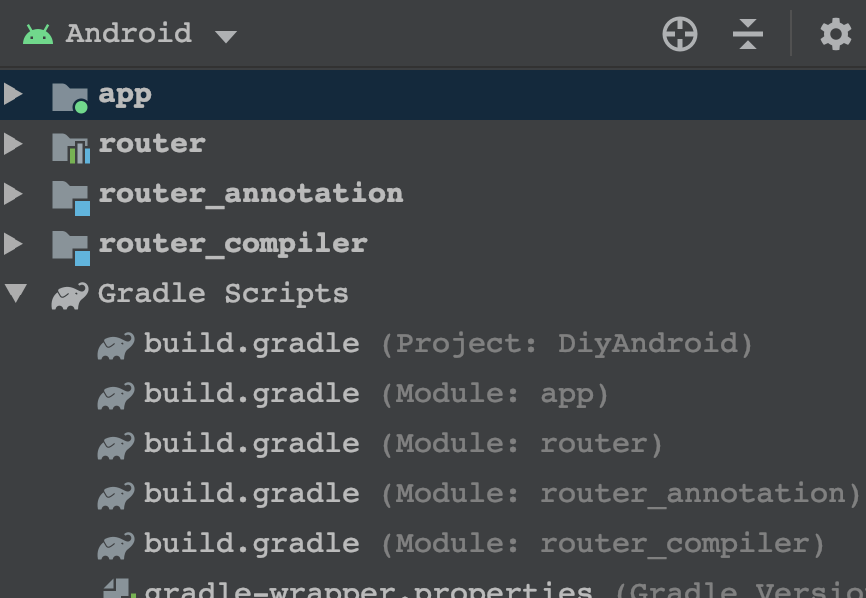Select build.gradle for Module router

(x=251, y=443)
